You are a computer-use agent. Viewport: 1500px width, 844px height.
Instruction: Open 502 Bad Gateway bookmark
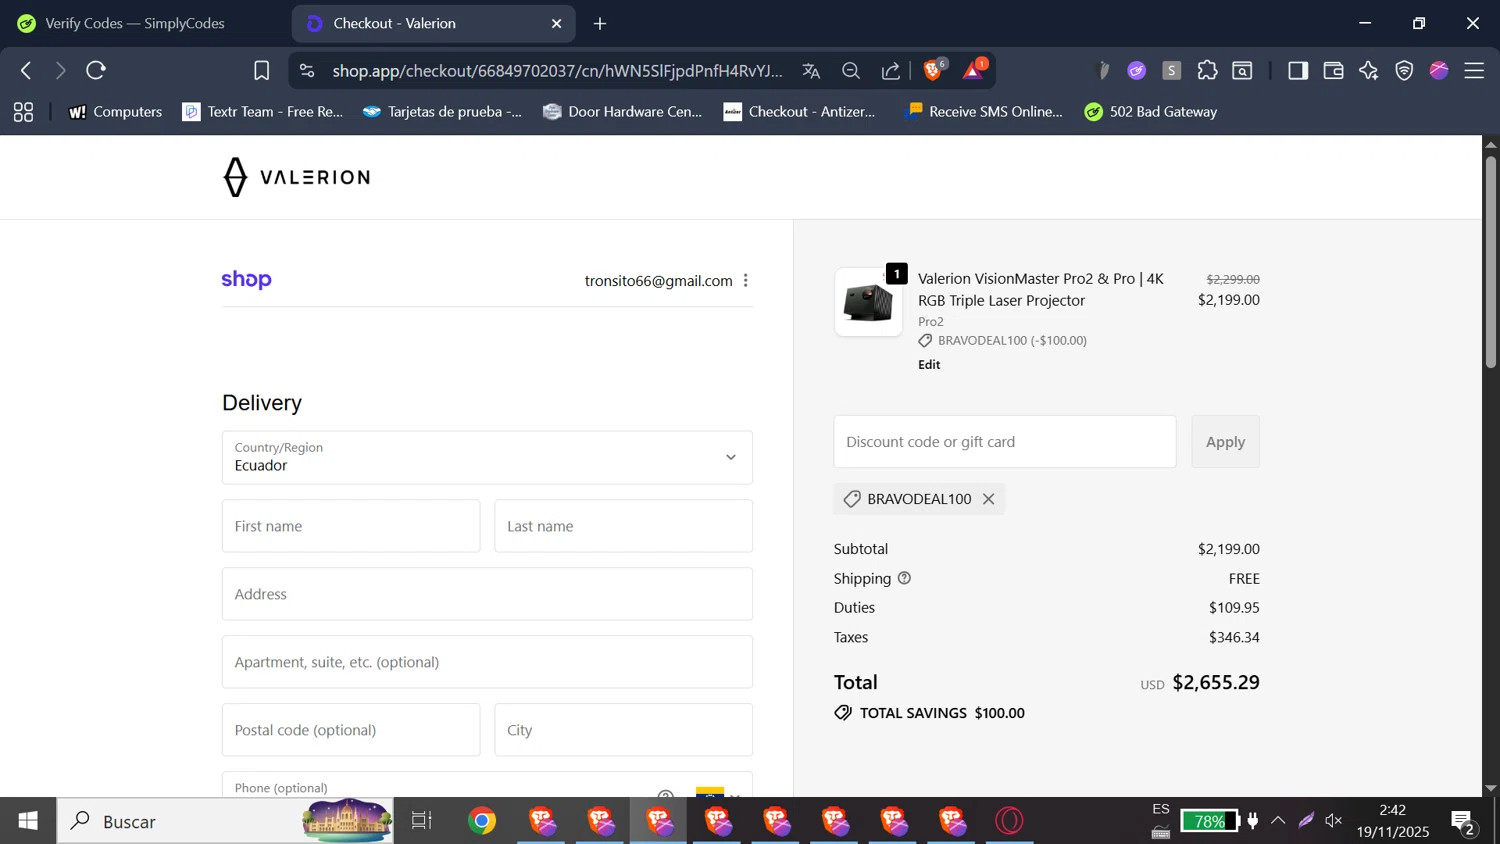[1151, 112]
